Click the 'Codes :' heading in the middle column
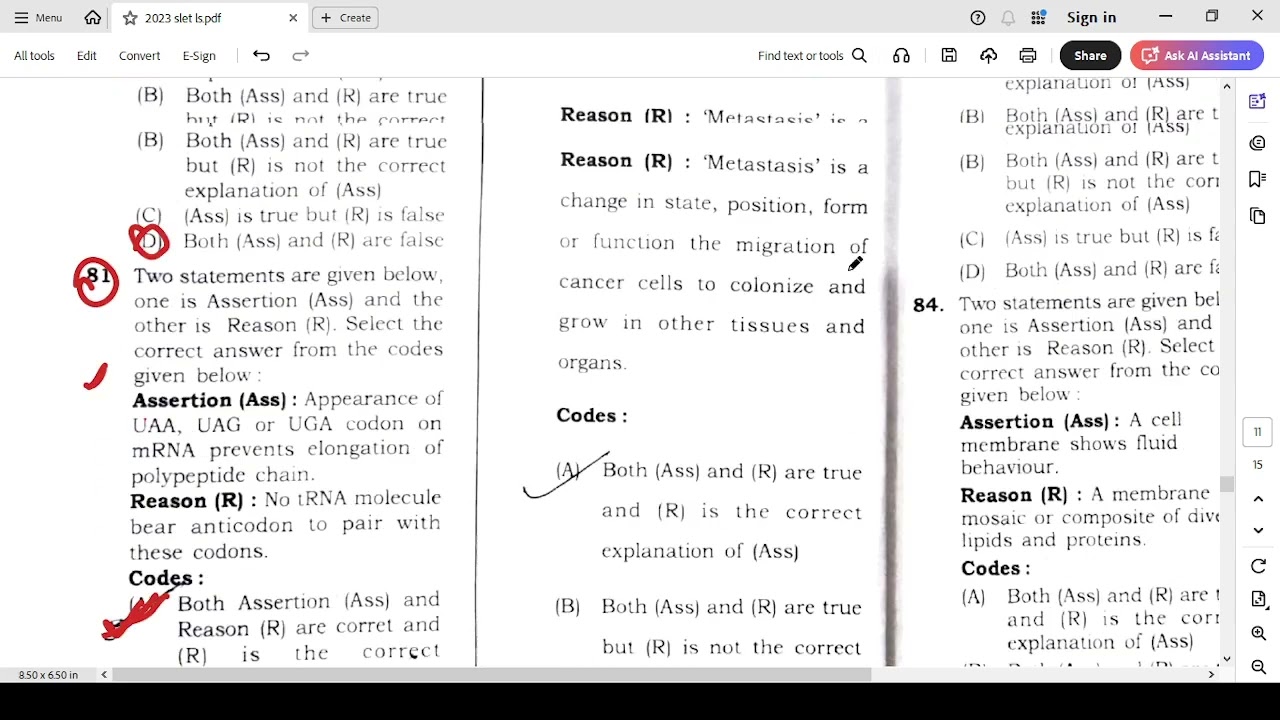The image size is (1280, 720). click(592, 416)
